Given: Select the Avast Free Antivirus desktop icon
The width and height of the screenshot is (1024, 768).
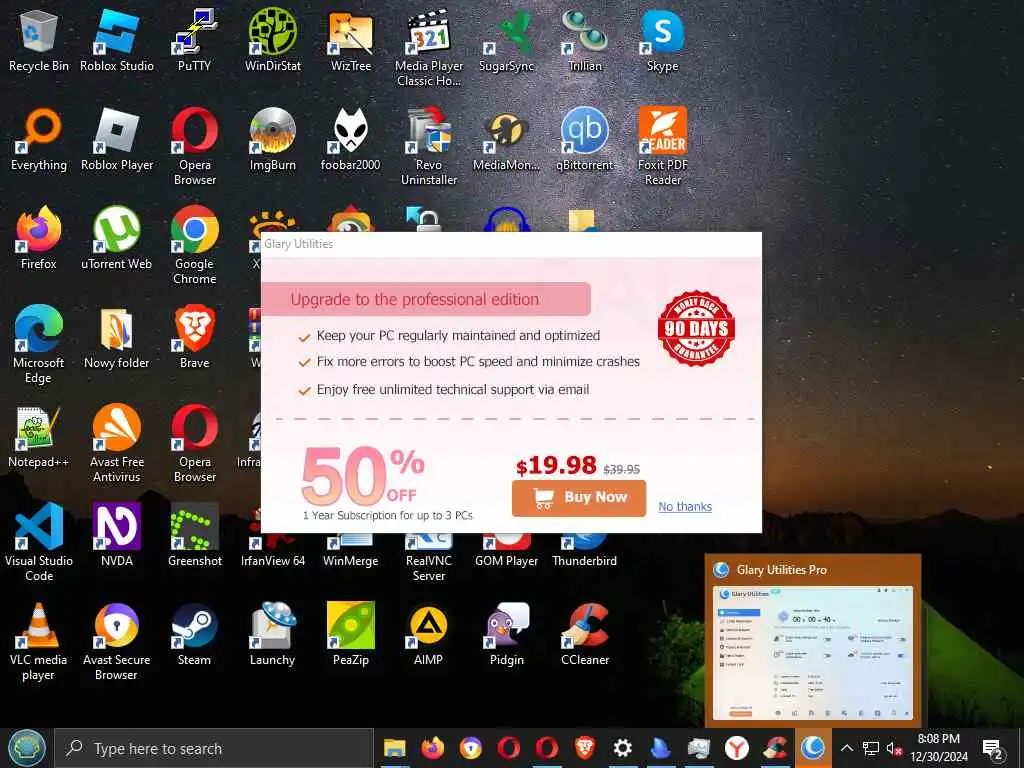Looking at the screenshot, I should point(117,443).
